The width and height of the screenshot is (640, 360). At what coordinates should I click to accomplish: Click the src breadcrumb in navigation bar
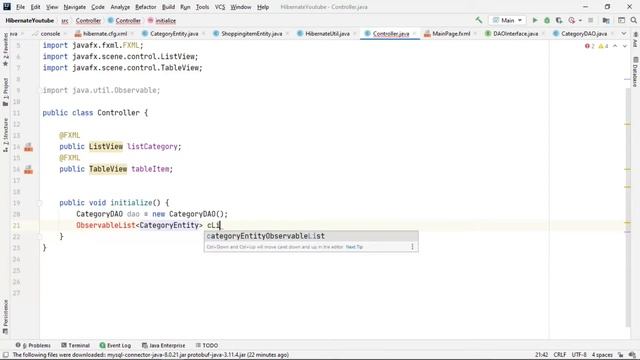click(x=65, y=20)
